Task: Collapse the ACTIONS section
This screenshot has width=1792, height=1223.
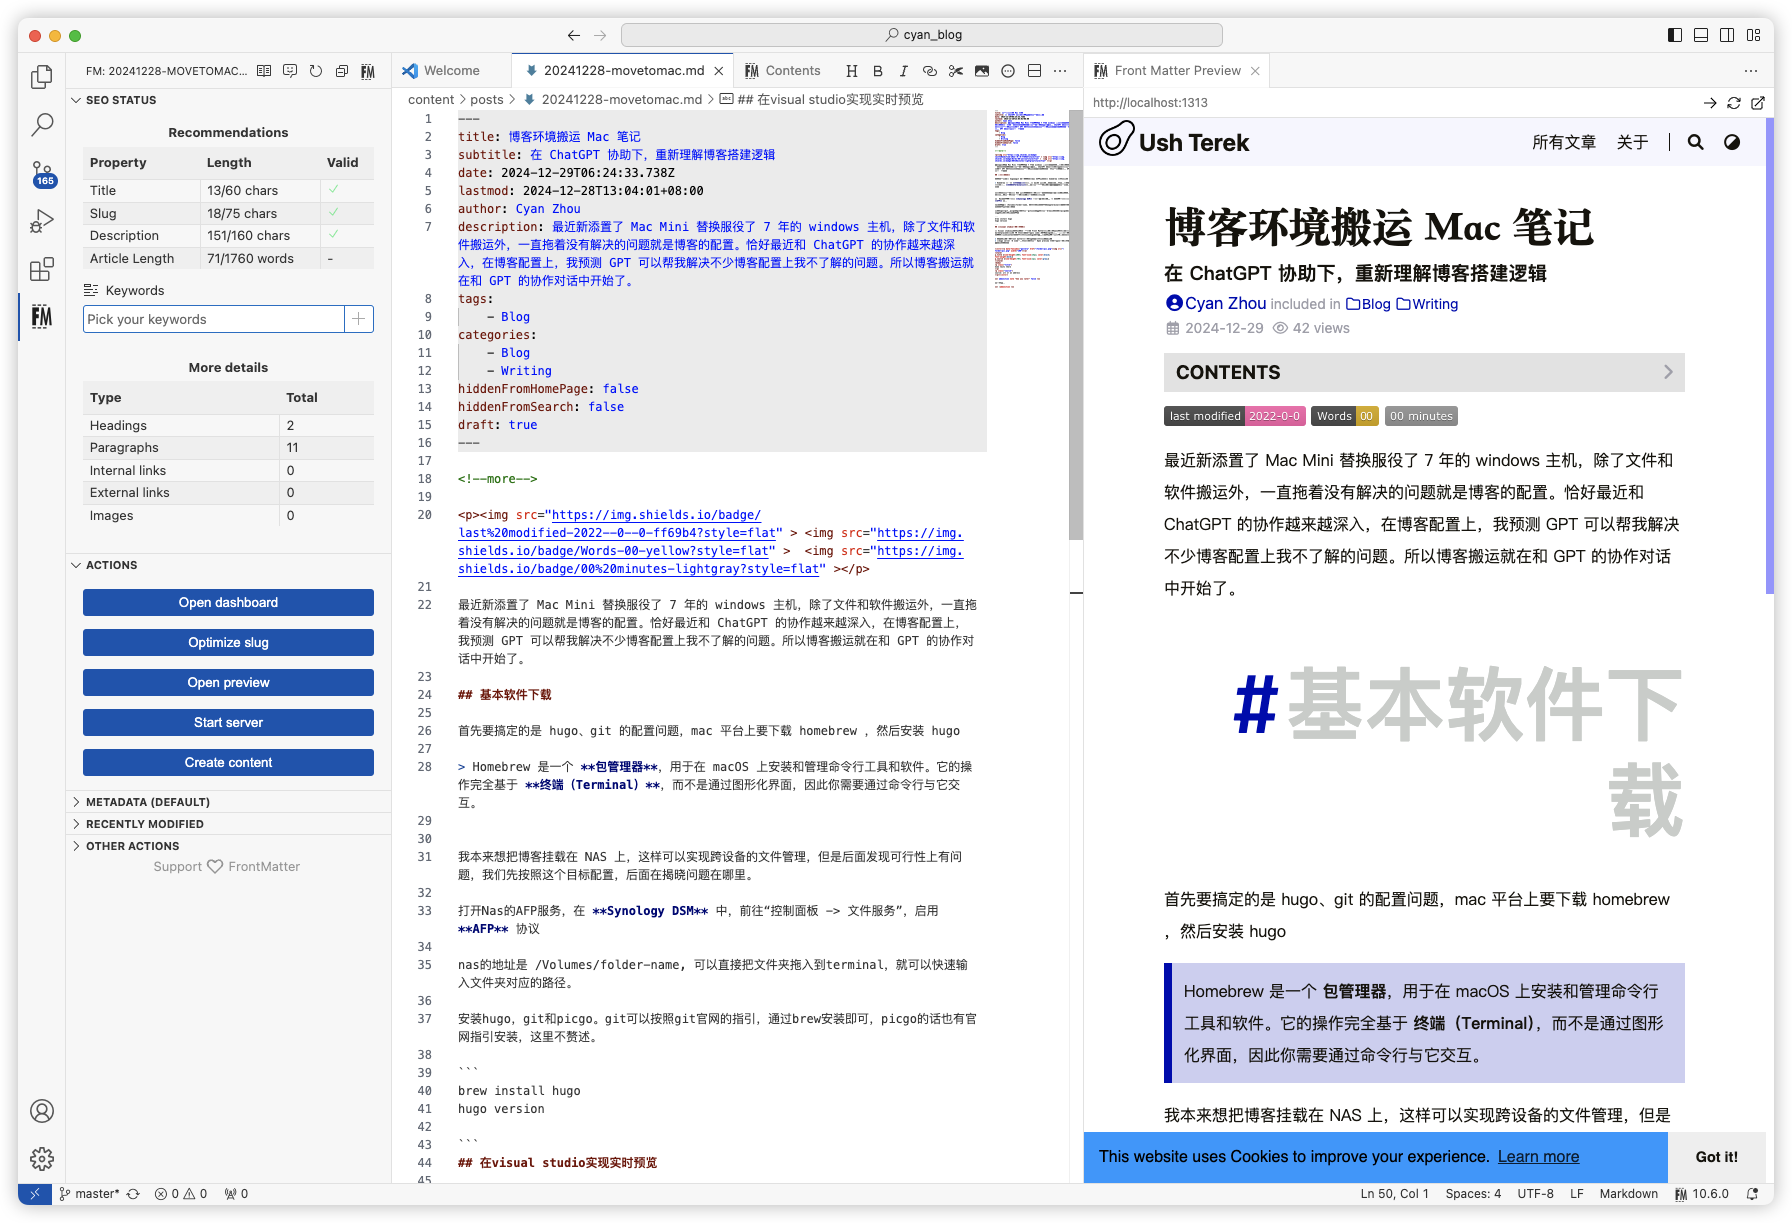Action: (228, 565)
